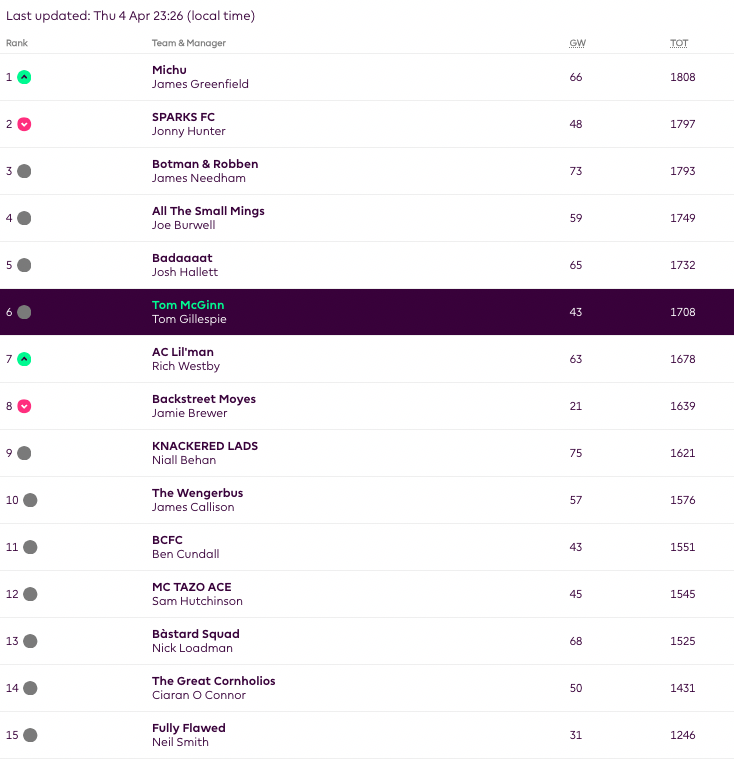Click the Rank column header
Image resolution: width=734 pixels, height=759 pixels.
coord(16,43)
